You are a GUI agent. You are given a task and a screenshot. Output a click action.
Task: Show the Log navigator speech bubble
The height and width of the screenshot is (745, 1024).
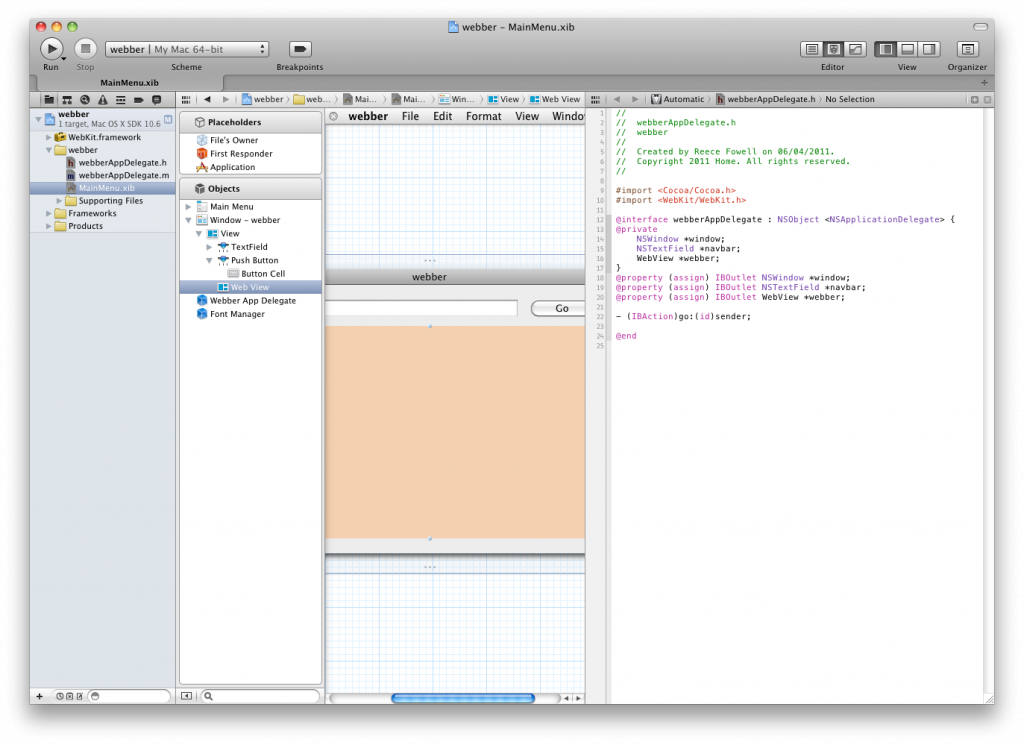point(156,100)
